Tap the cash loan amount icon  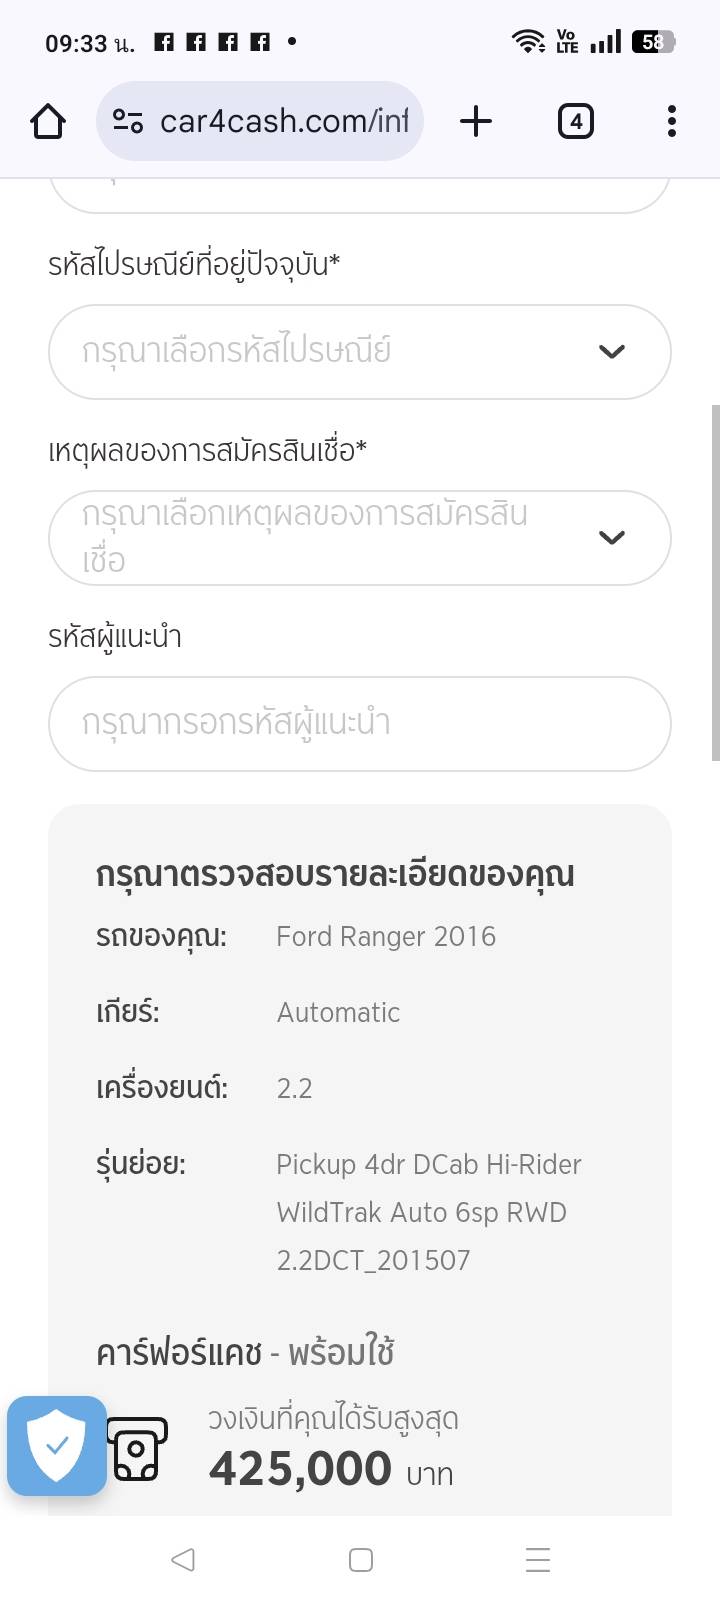click(137, 1449)
